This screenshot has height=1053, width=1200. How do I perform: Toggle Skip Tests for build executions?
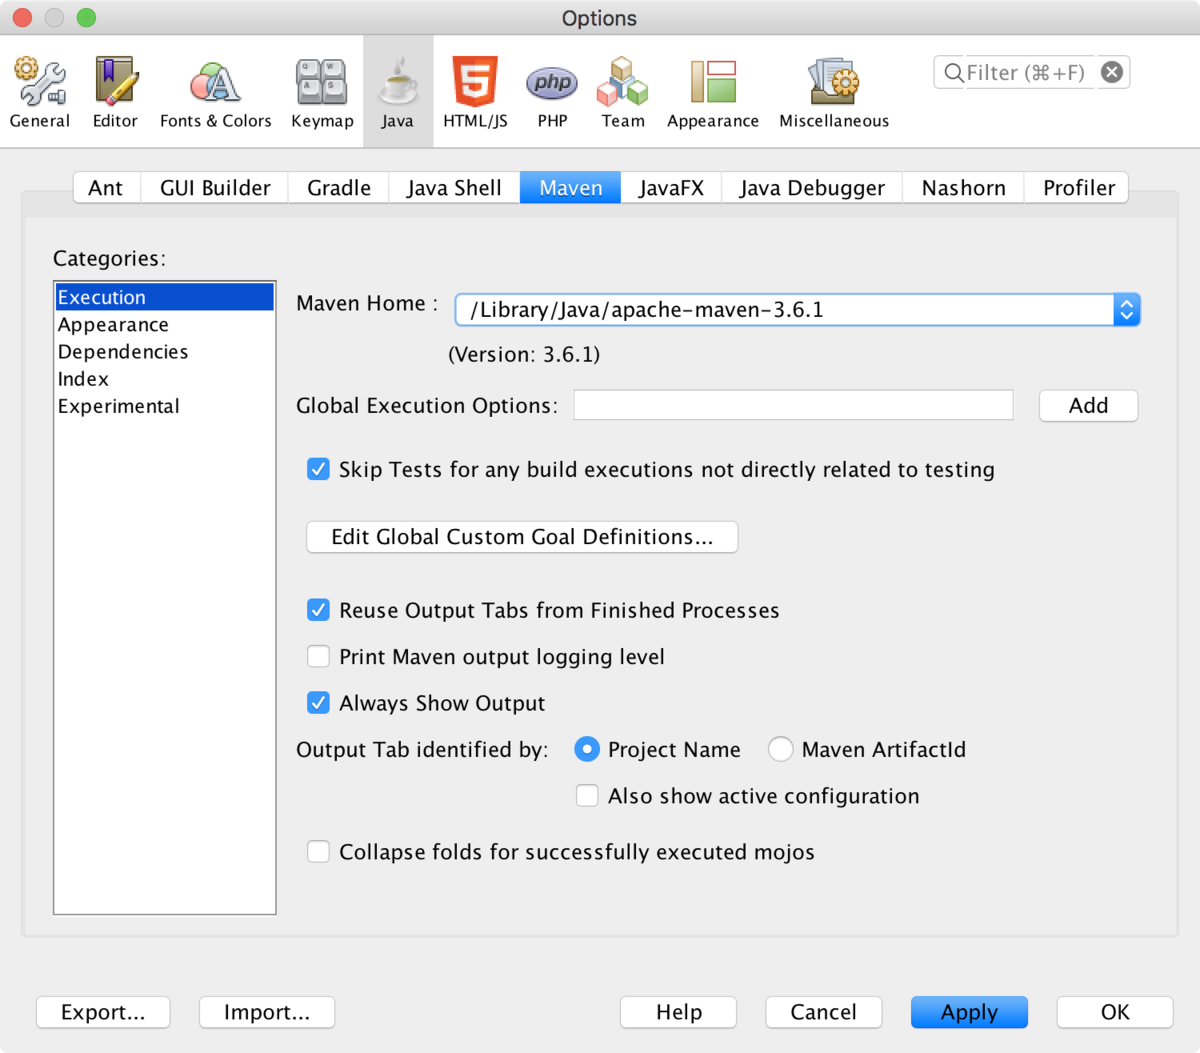318,469
